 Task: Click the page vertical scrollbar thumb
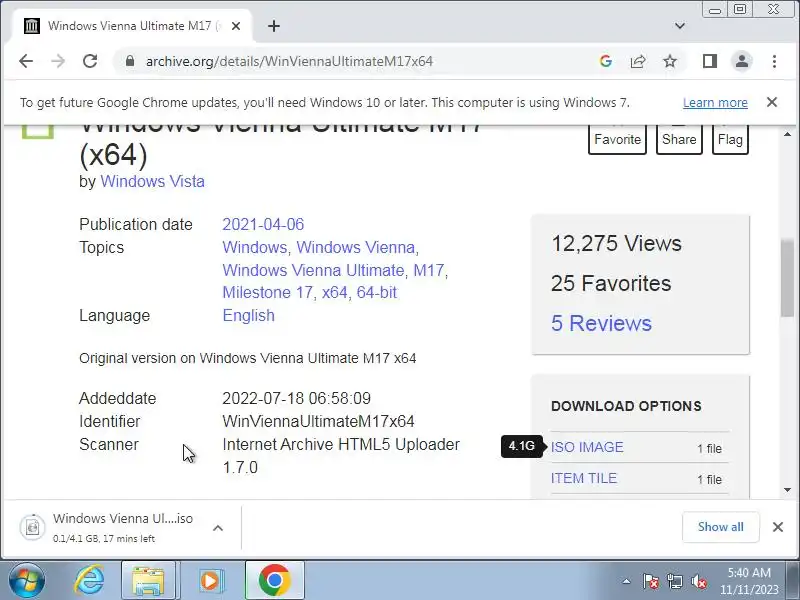point(787,278)
